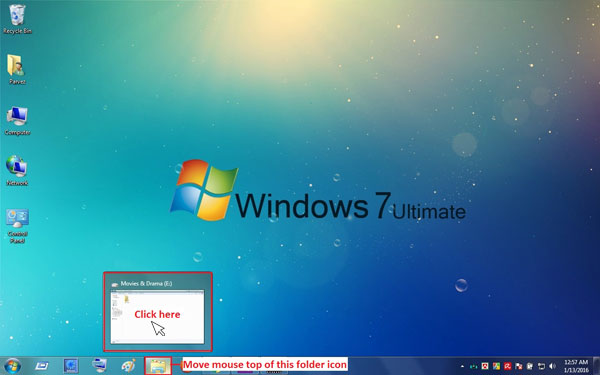The width and height of the screenshot is (600, 375).
Task: Open the clock showing 12:57 AM
Action: (576, 366)
